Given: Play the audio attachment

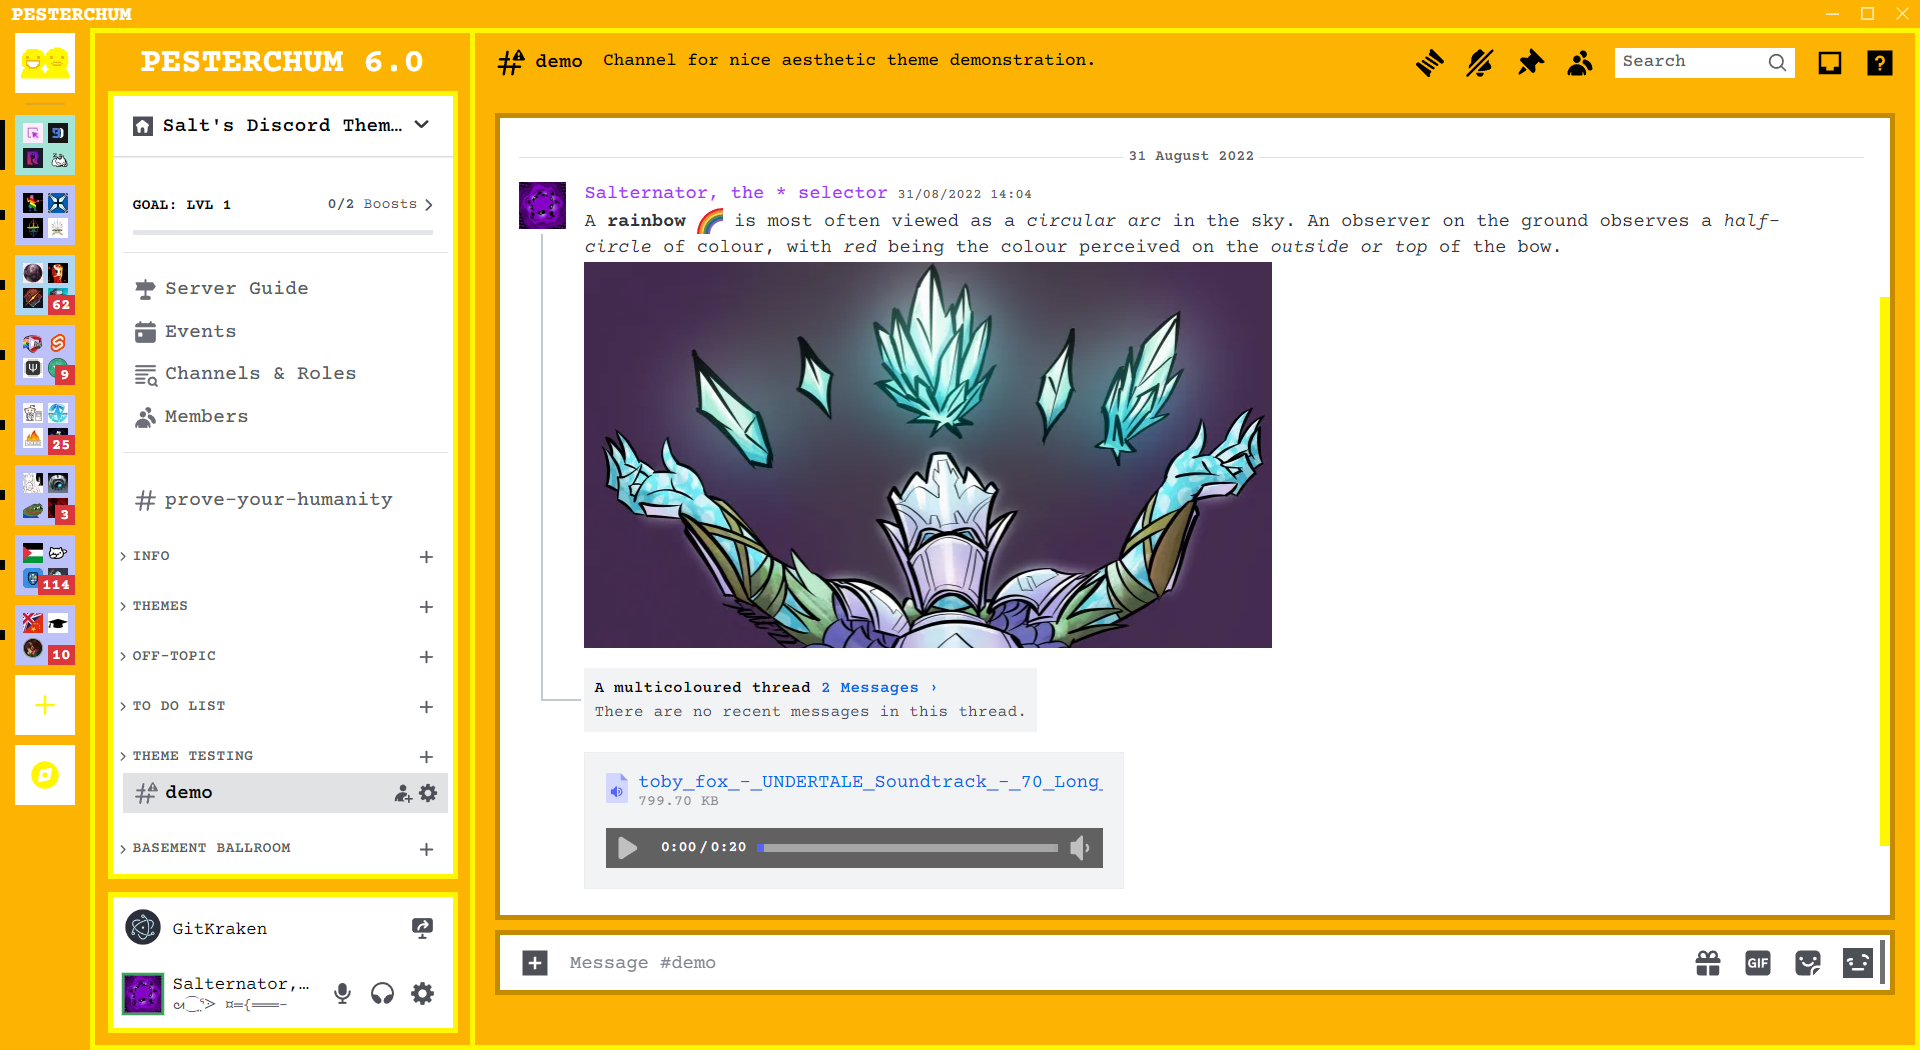Looking at the screenshot, I should 628,848.
